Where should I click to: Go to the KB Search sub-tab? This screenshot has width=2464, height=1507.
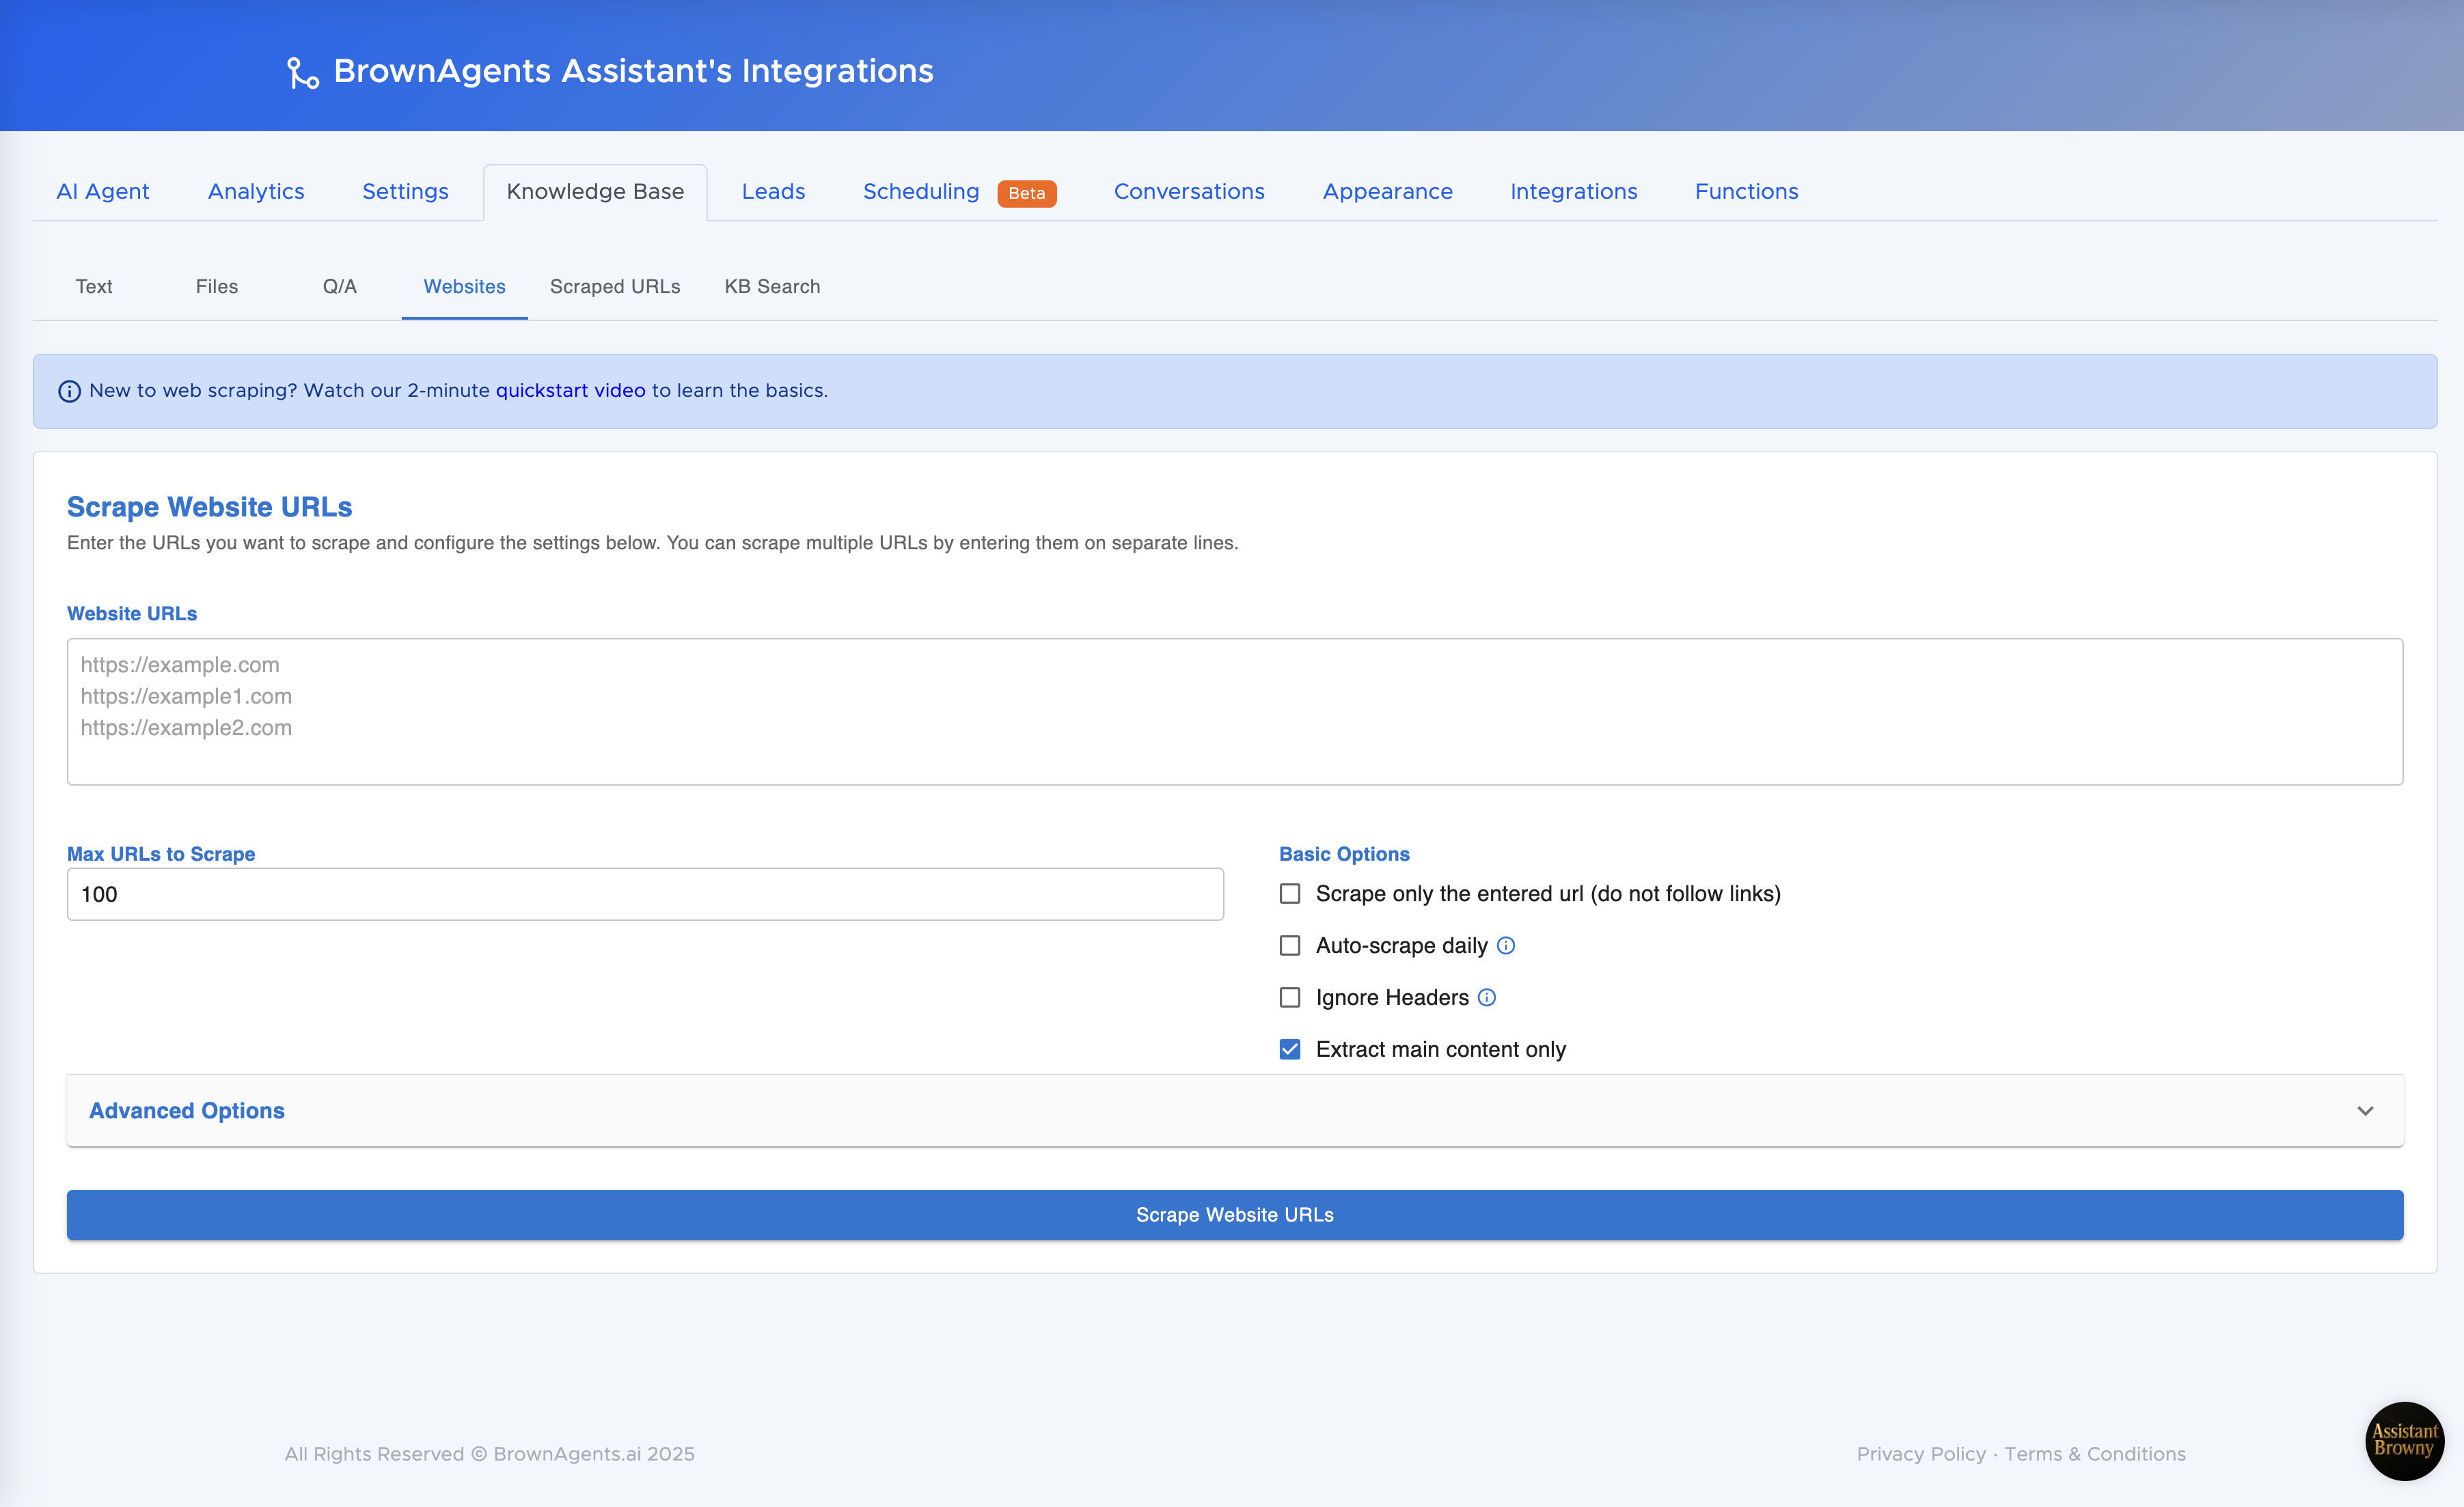coord(772,287)
